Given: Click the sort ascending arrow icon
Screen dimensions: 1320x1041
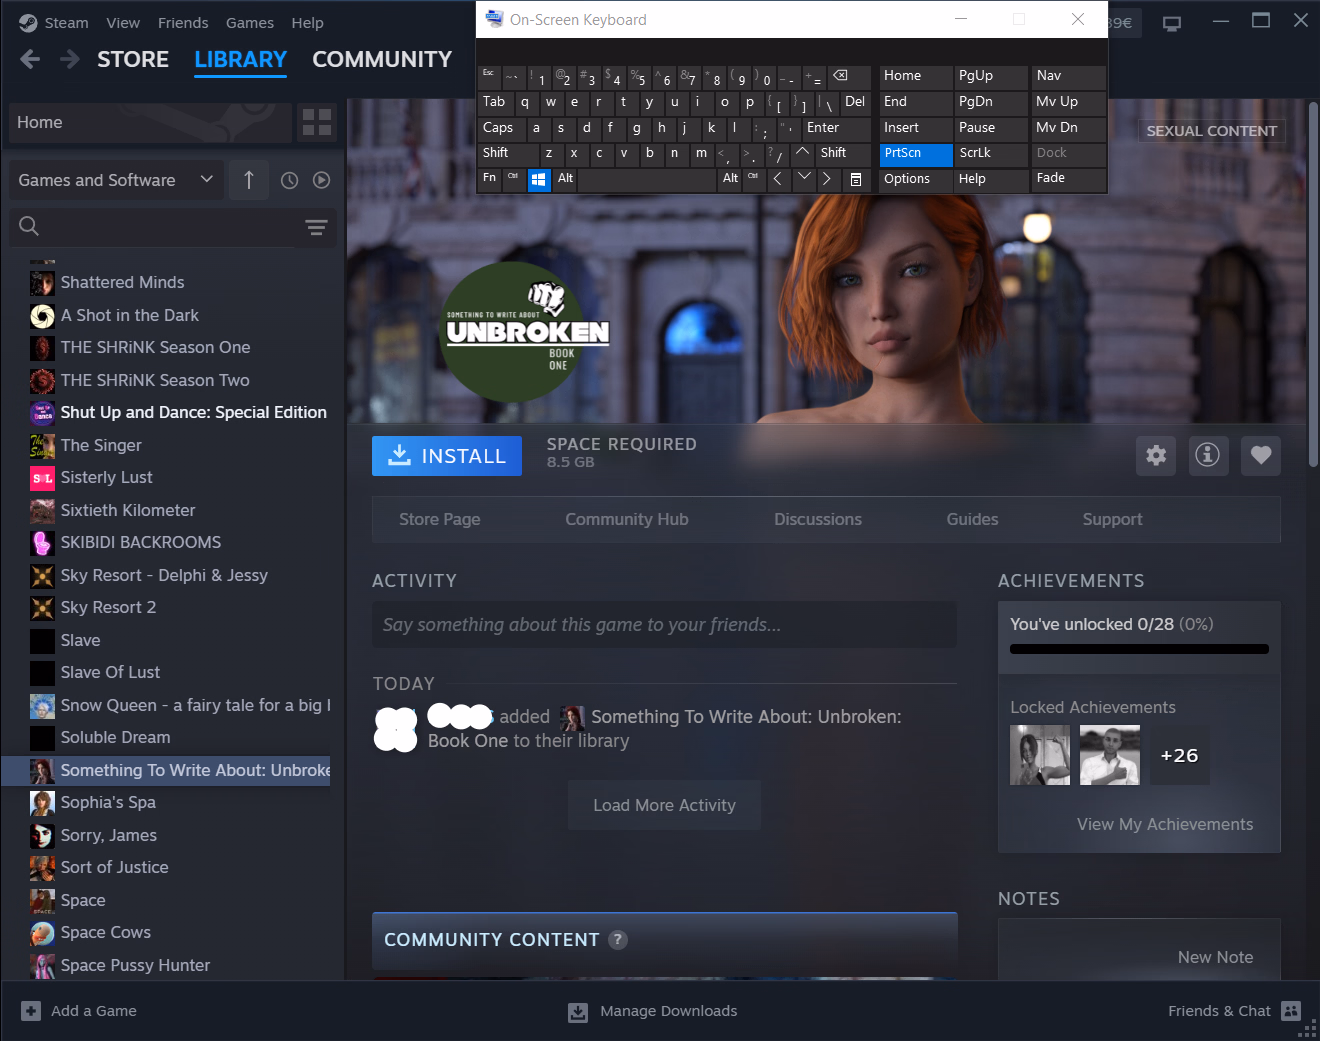Looking at the screenshot, I should pyautogui.click(x=249, y=180).
